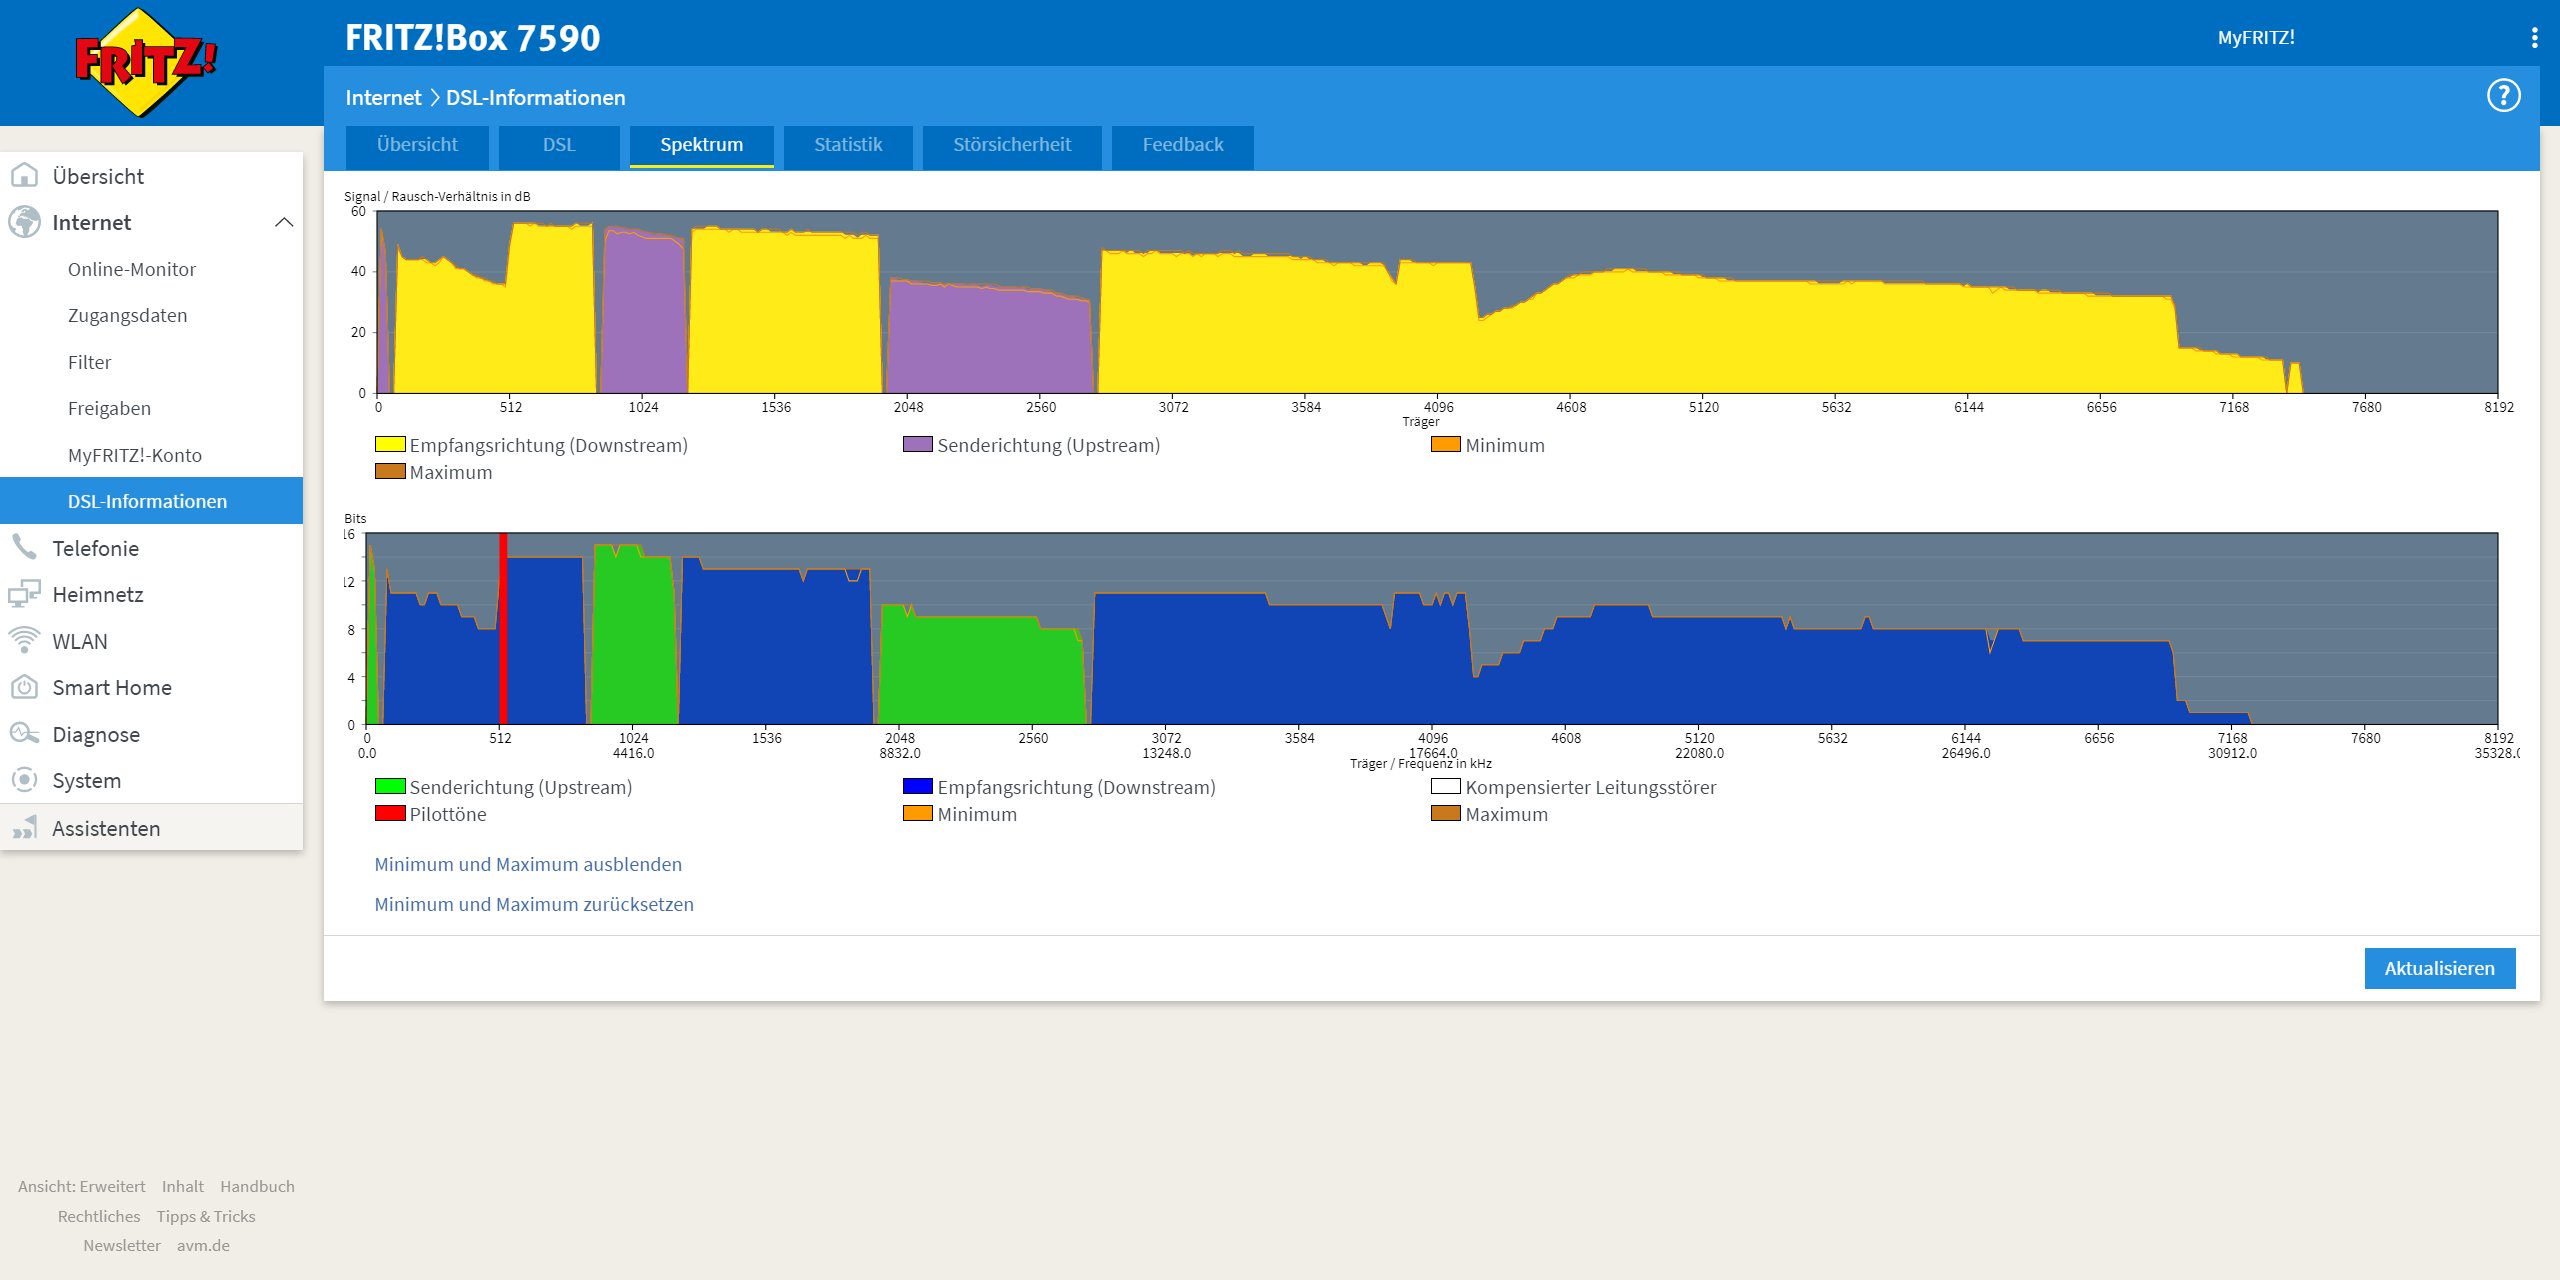
Task: Select the DSL tab
Action: tap(559, 145)
